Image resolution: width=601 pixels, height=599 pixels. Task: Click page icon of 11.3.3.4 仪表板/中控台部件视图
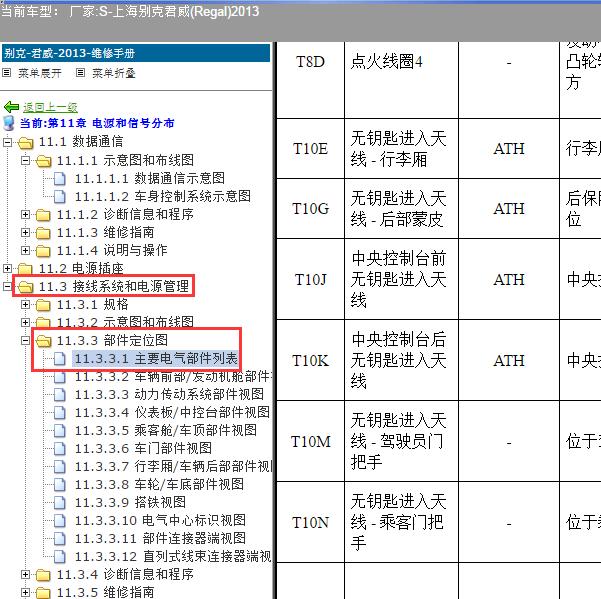(x=59, y=412)
